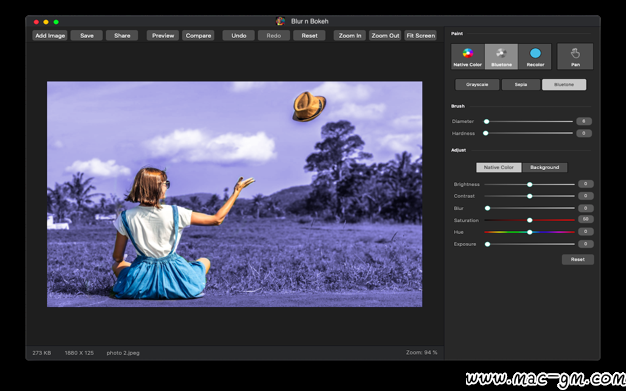
Task: Click the Exposure value field
Action: pos(586,244)
